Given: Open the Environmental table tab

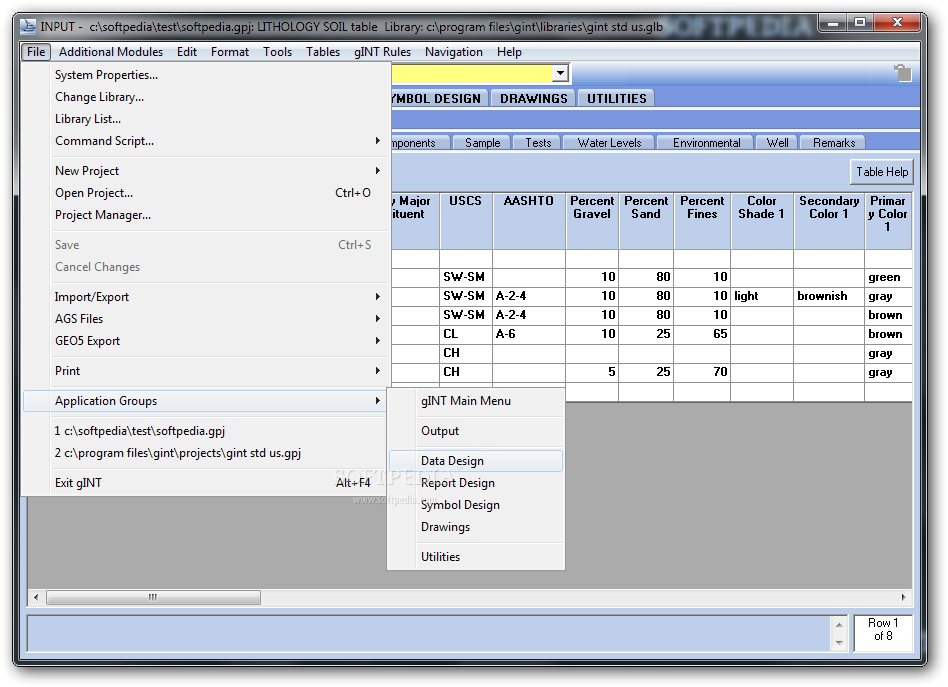Looking at the screenshot, I should click(x=706, y=143).
